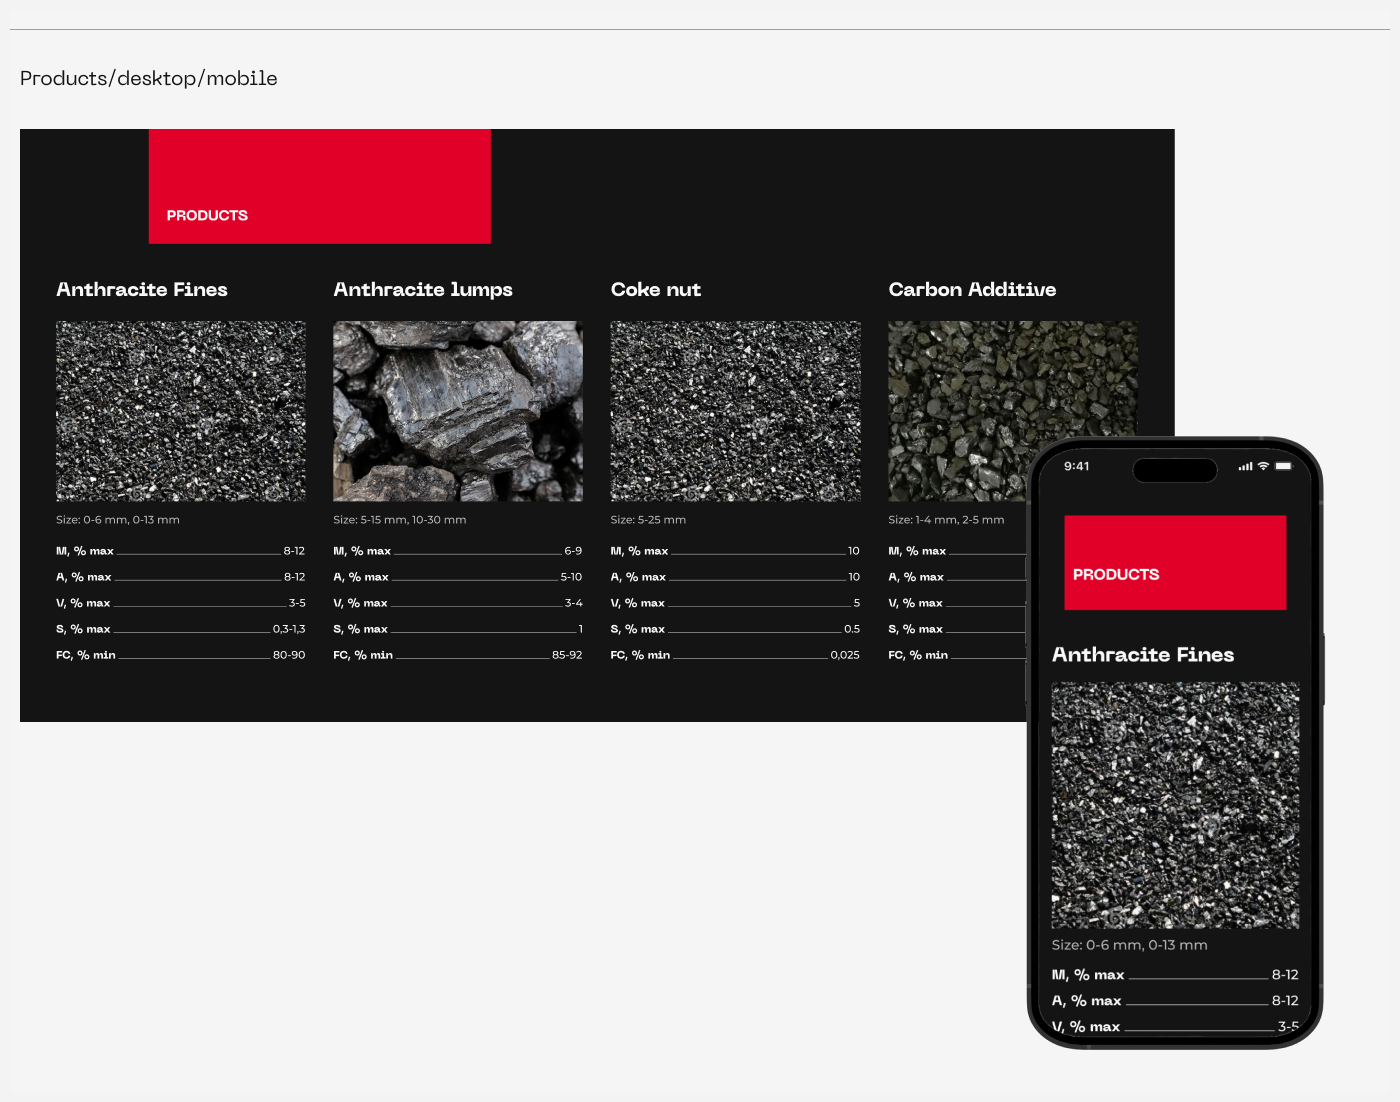The image size is (1400, 1102).
Task: Click the desktop Anthracite Fines product image
Action: 181,411
